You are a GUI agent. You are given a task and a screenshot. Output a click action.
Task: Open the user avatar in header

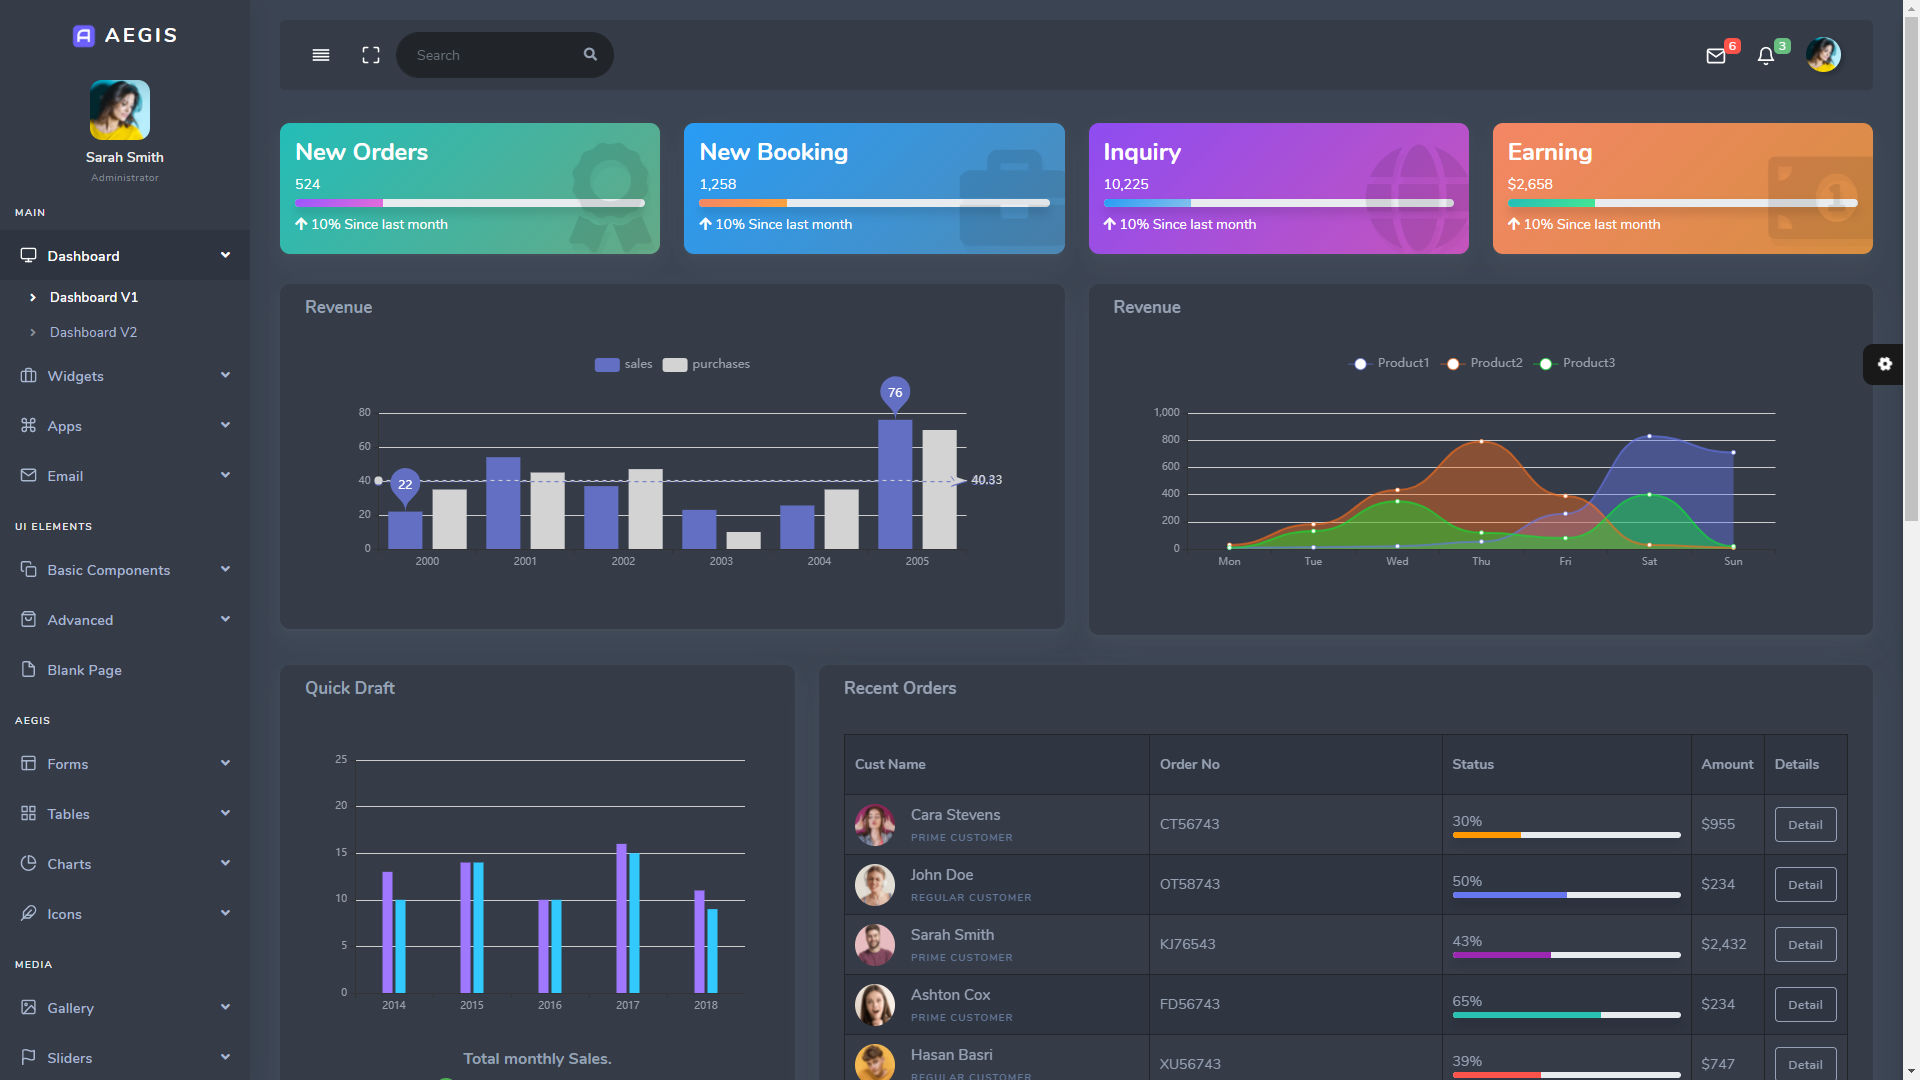1823,55
